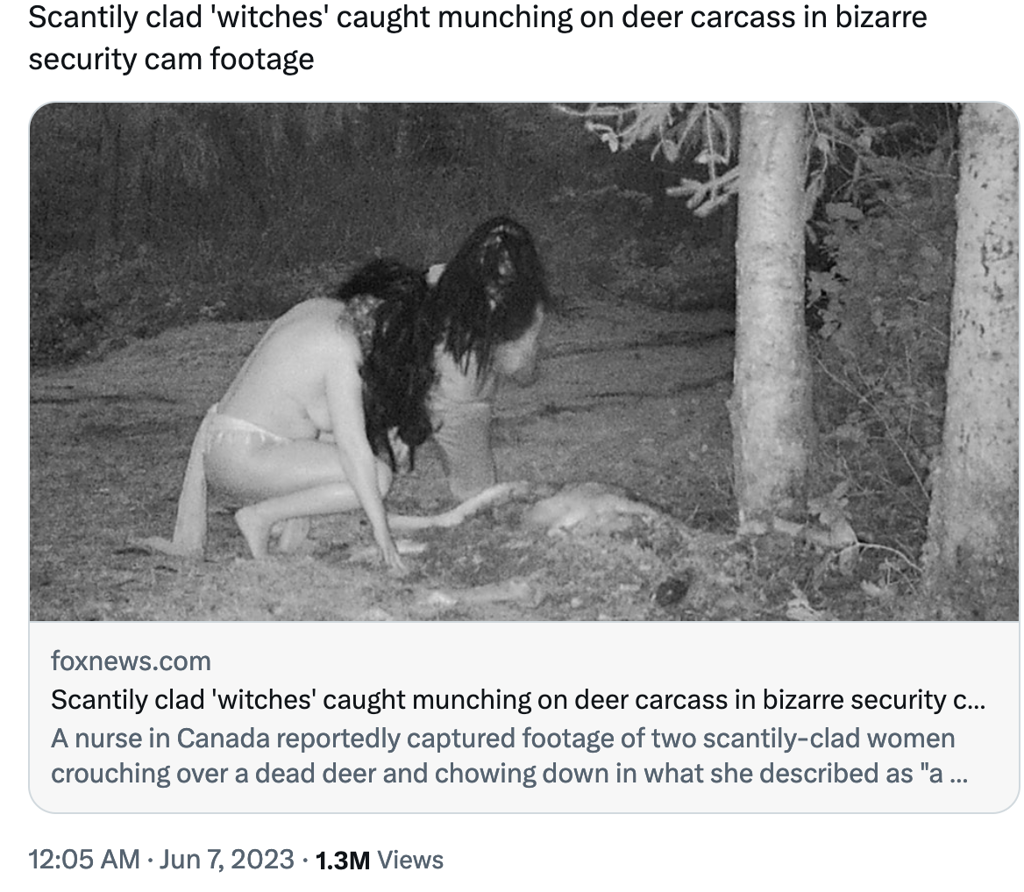Click the truncated ellipsis ending the card title
This screenshot has height=892, width=1024.
975,699
